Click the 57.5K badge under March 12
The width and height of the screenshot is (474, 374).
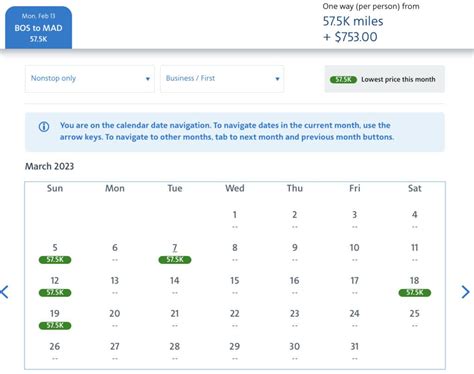pyautogui.click(x=55, y=293)
